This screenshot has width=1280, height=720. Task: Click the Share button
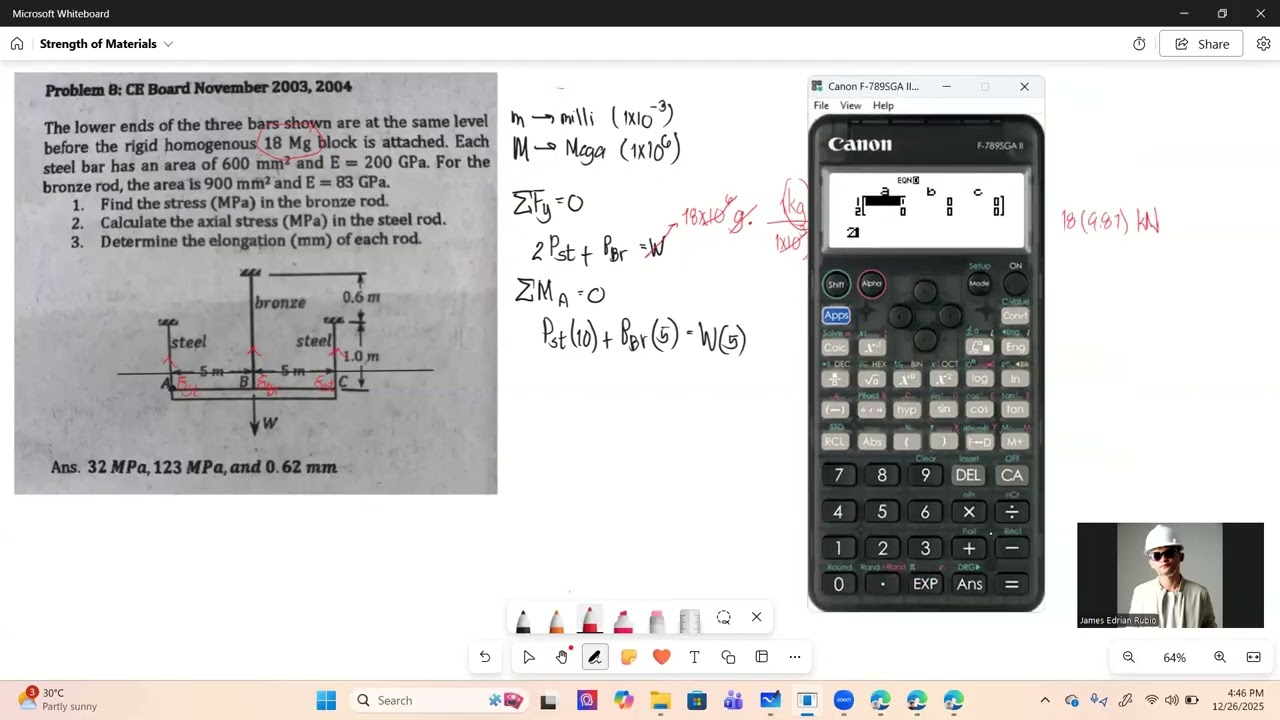(x=1201, y=44)
